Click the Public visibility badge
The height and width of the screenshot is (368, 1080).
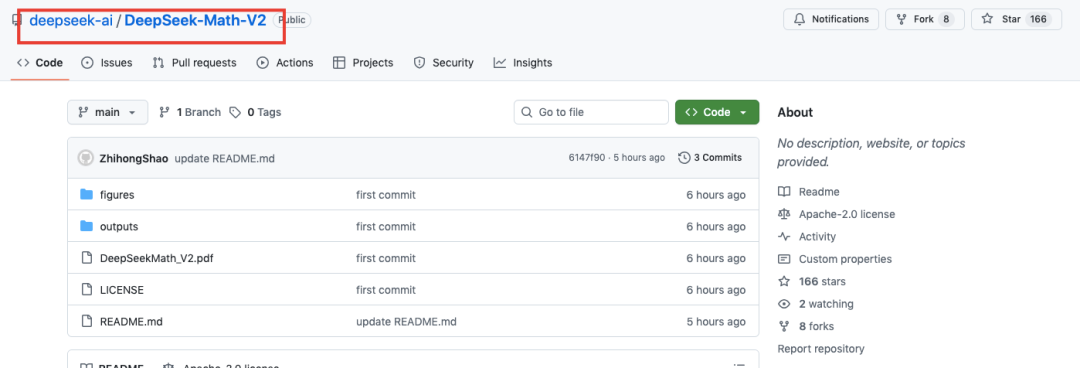pyautogui.click(x=291, y=20)
